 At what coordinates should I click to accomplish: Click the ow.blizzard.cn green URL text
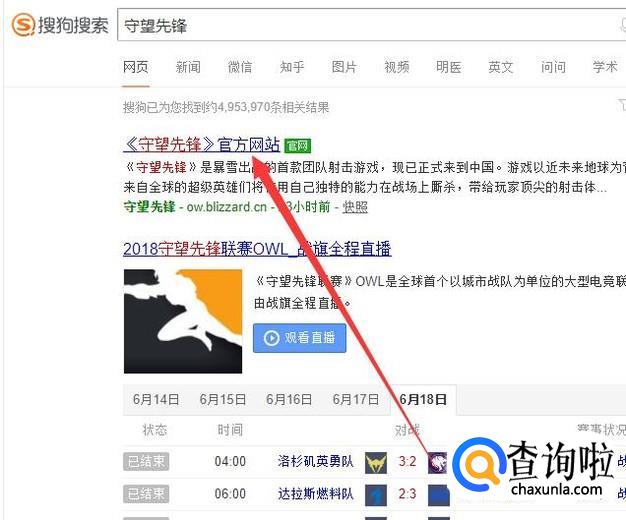[226, 207]
